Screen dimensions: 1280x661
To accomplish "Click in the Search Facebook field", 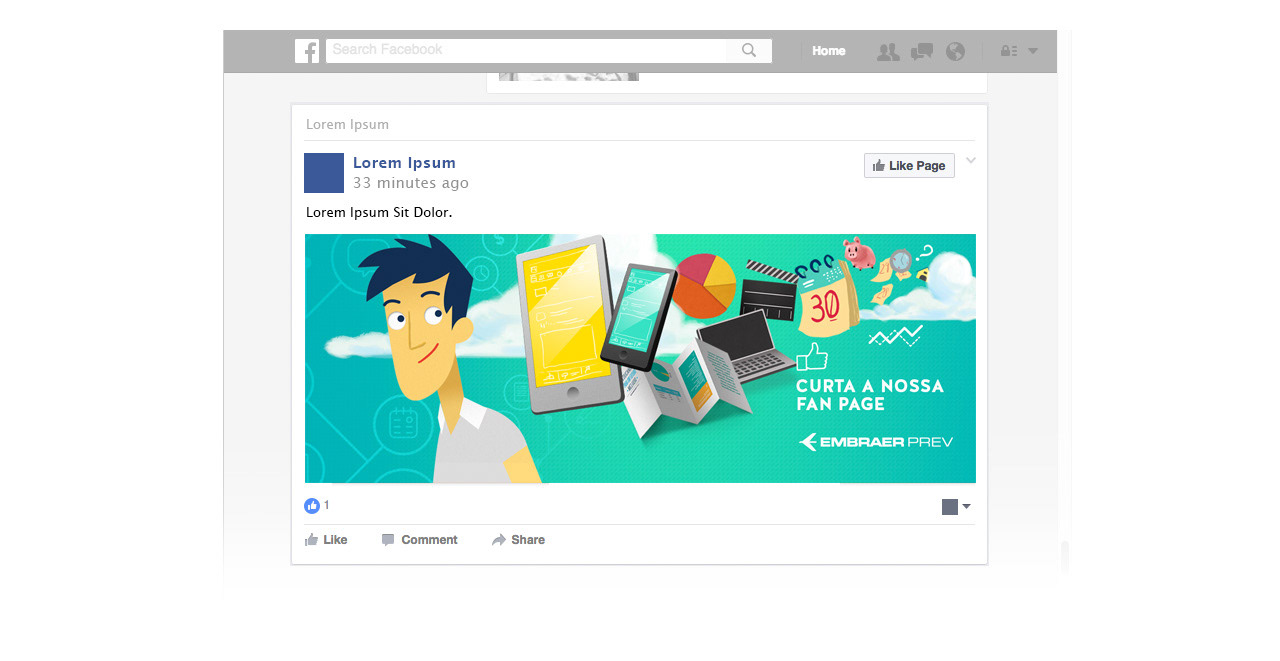I will pos(527,51).
